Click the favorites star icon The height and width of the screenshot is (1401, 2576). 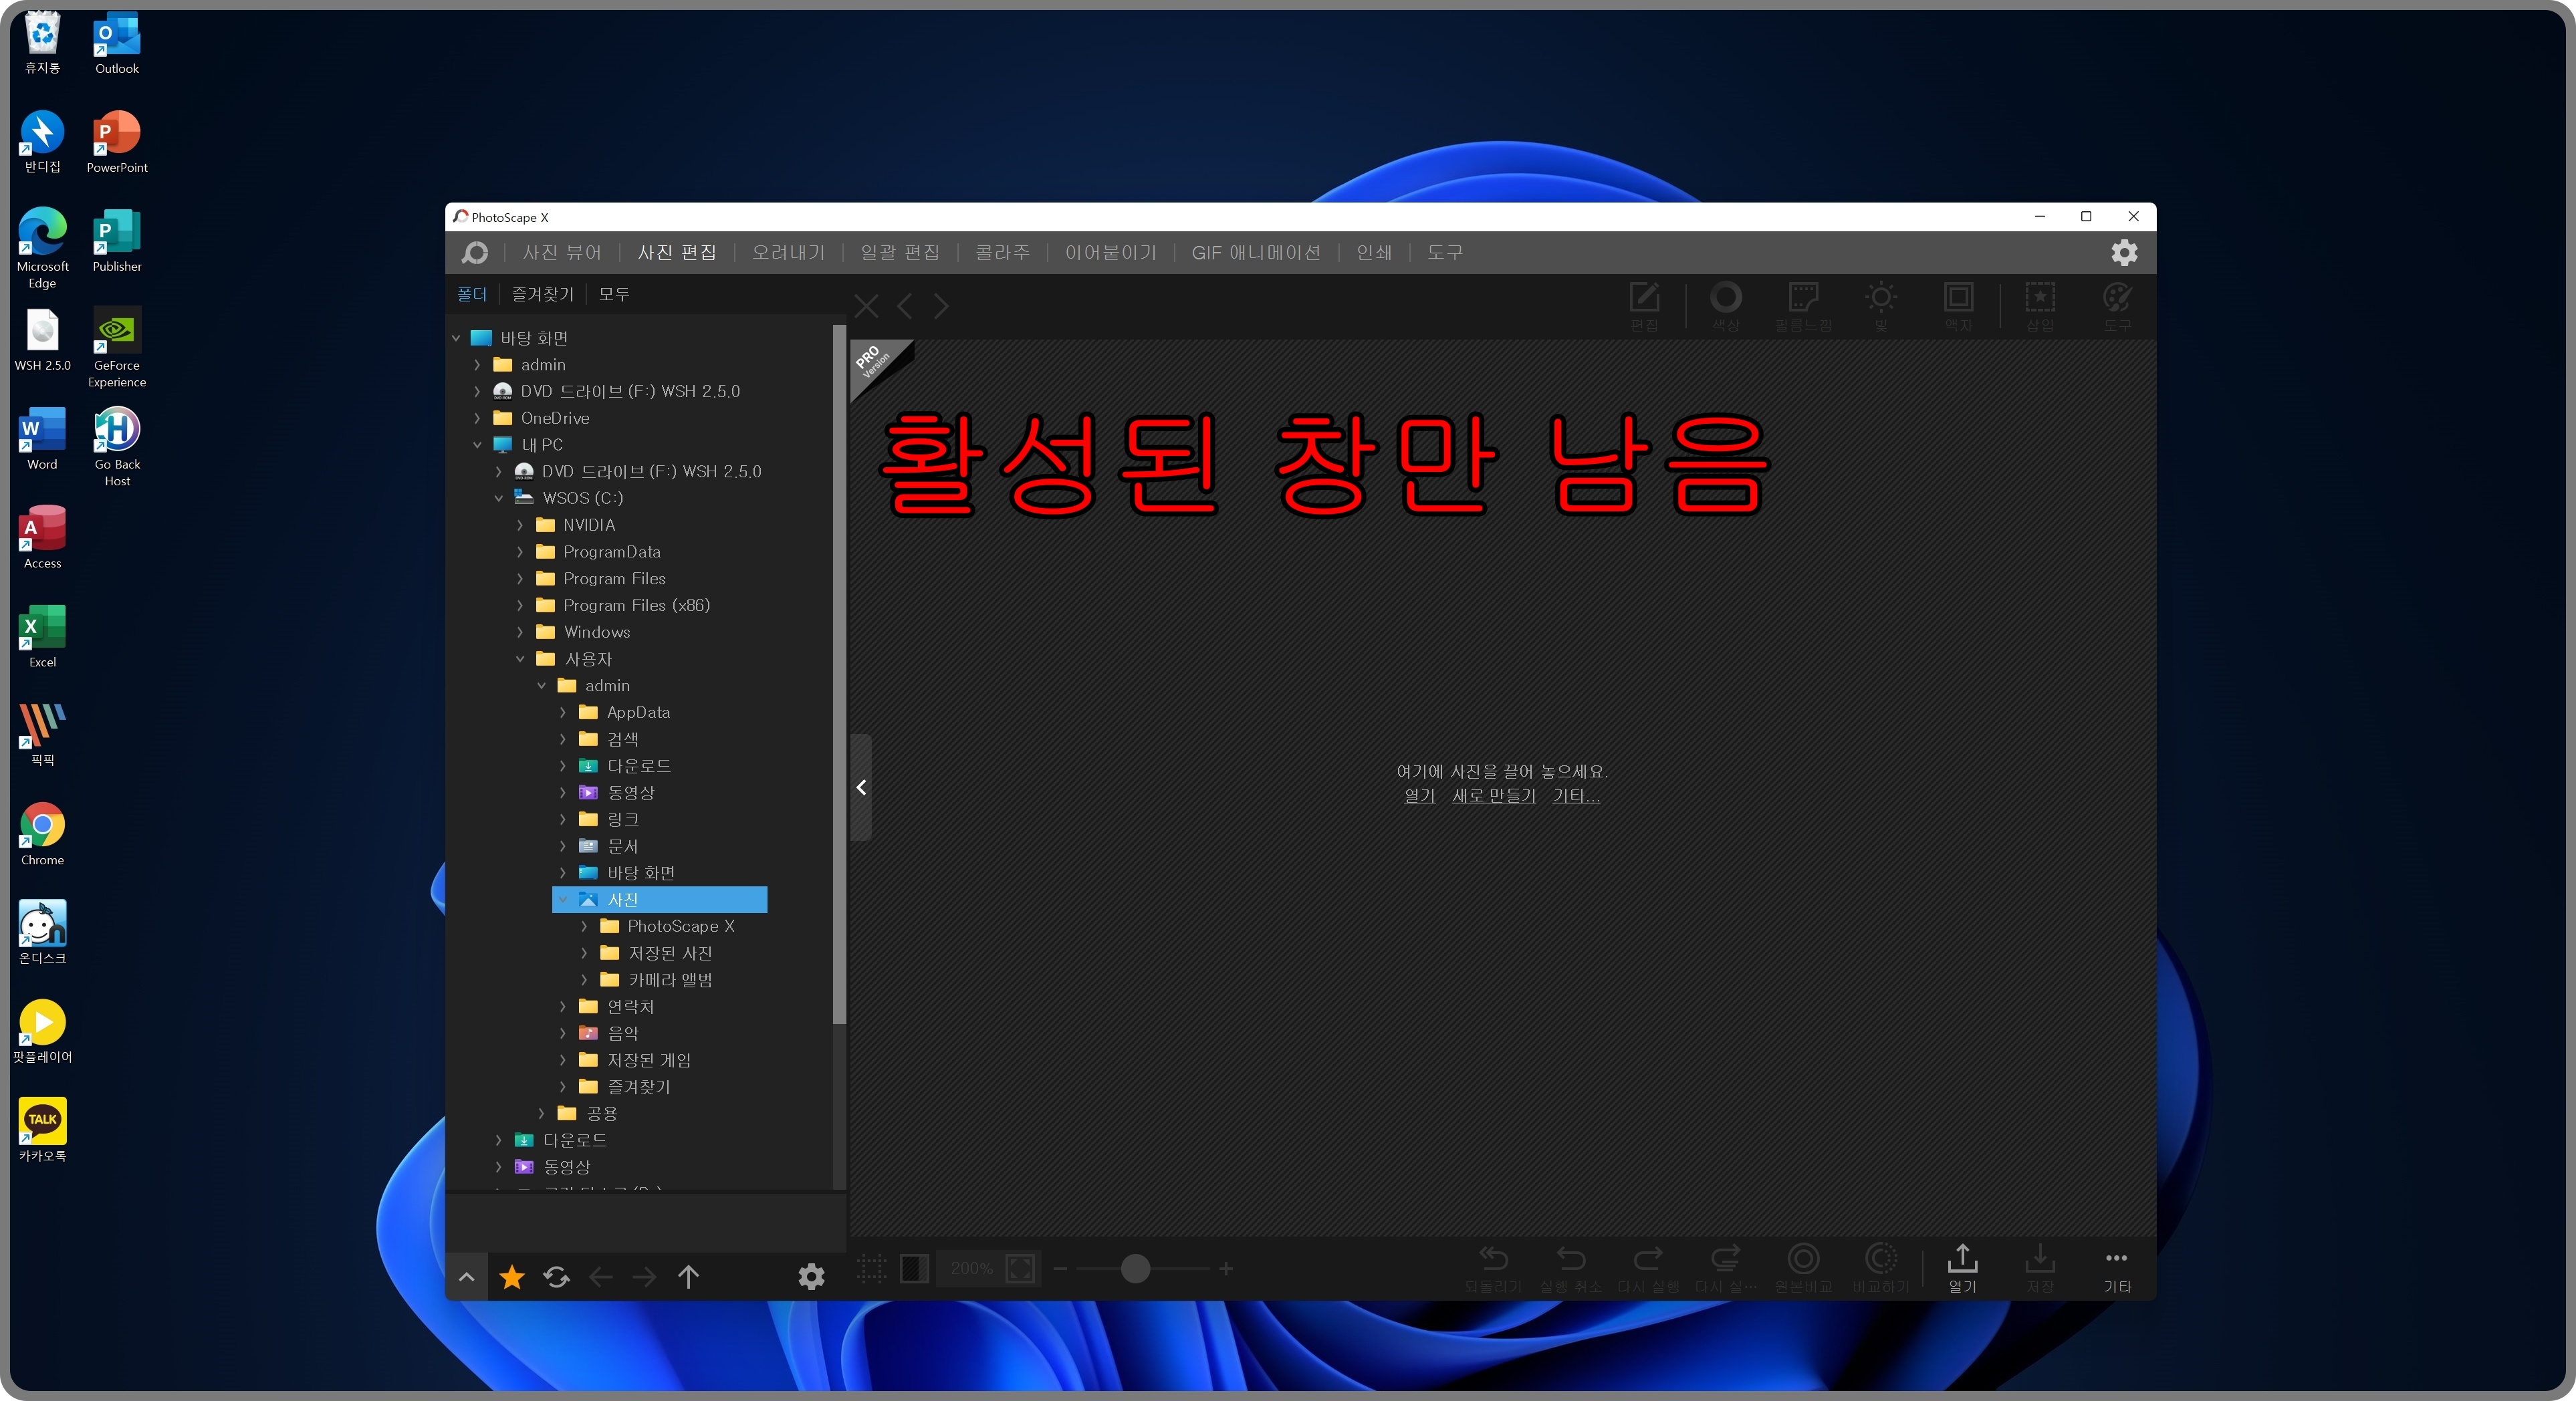(512, 1276)
